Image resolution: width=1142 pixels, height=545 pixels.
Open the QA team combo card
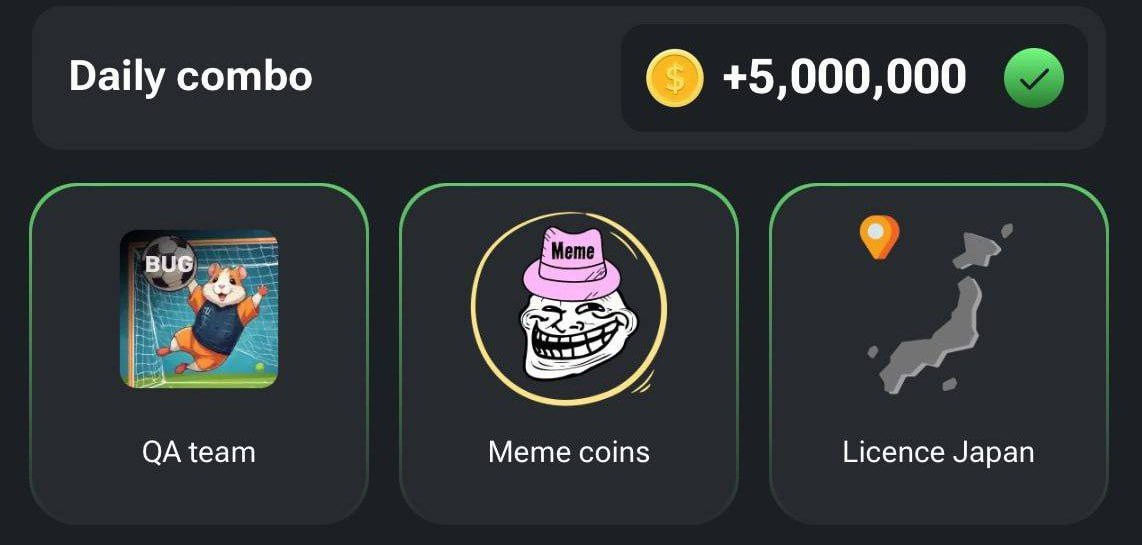pos(199,353)
